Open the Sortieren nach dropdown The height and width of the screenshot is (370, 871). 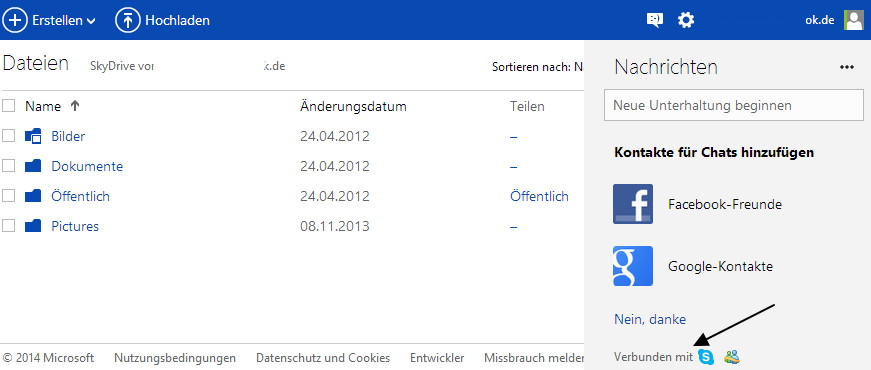click(537, 67)
